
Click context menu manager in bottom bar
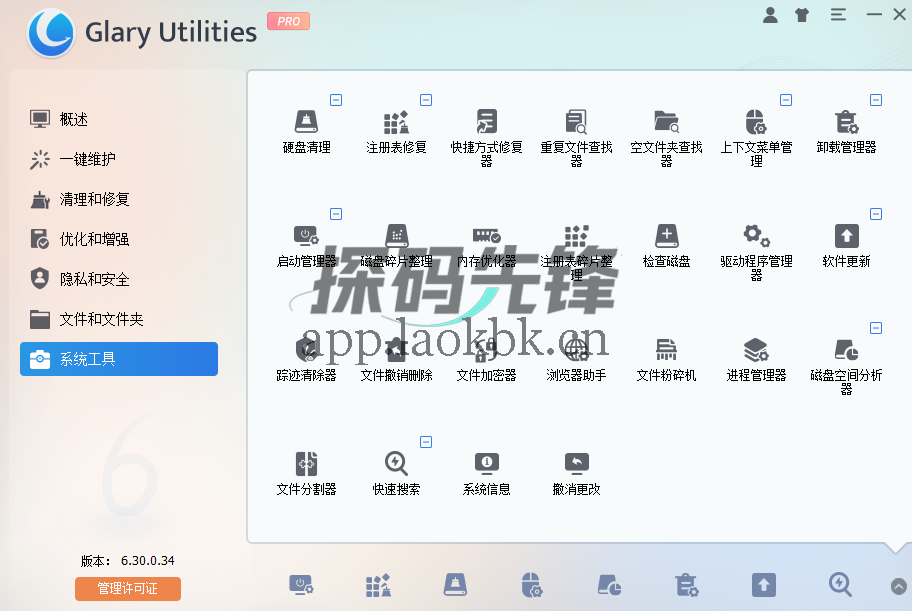tap(532, 585)
